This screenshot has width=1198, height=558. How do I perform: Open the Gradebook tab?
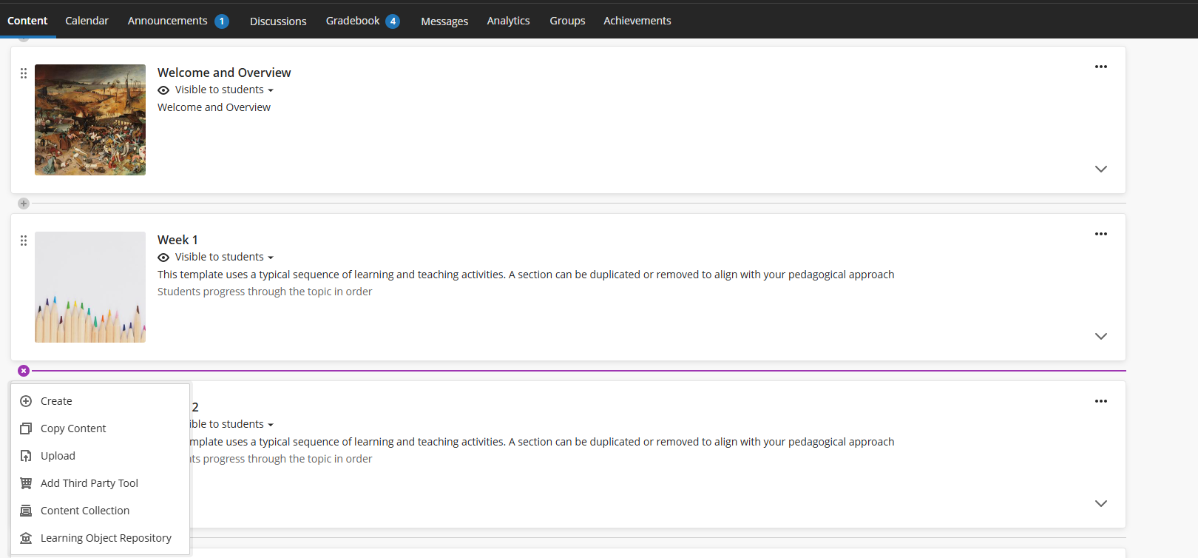pos(352,21)
